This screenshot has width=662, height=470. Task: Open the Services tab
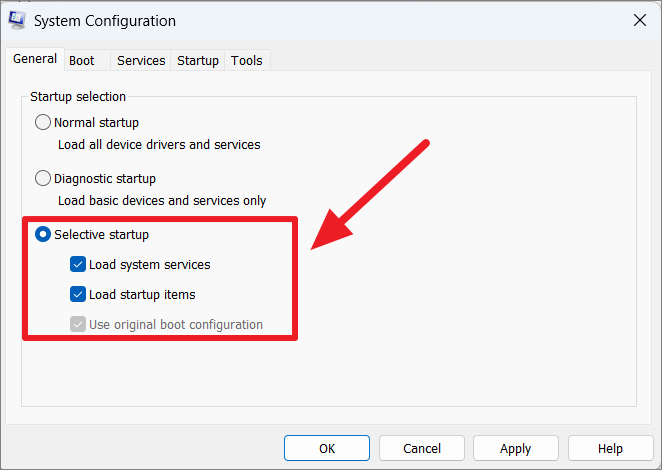tap(141, 60)
